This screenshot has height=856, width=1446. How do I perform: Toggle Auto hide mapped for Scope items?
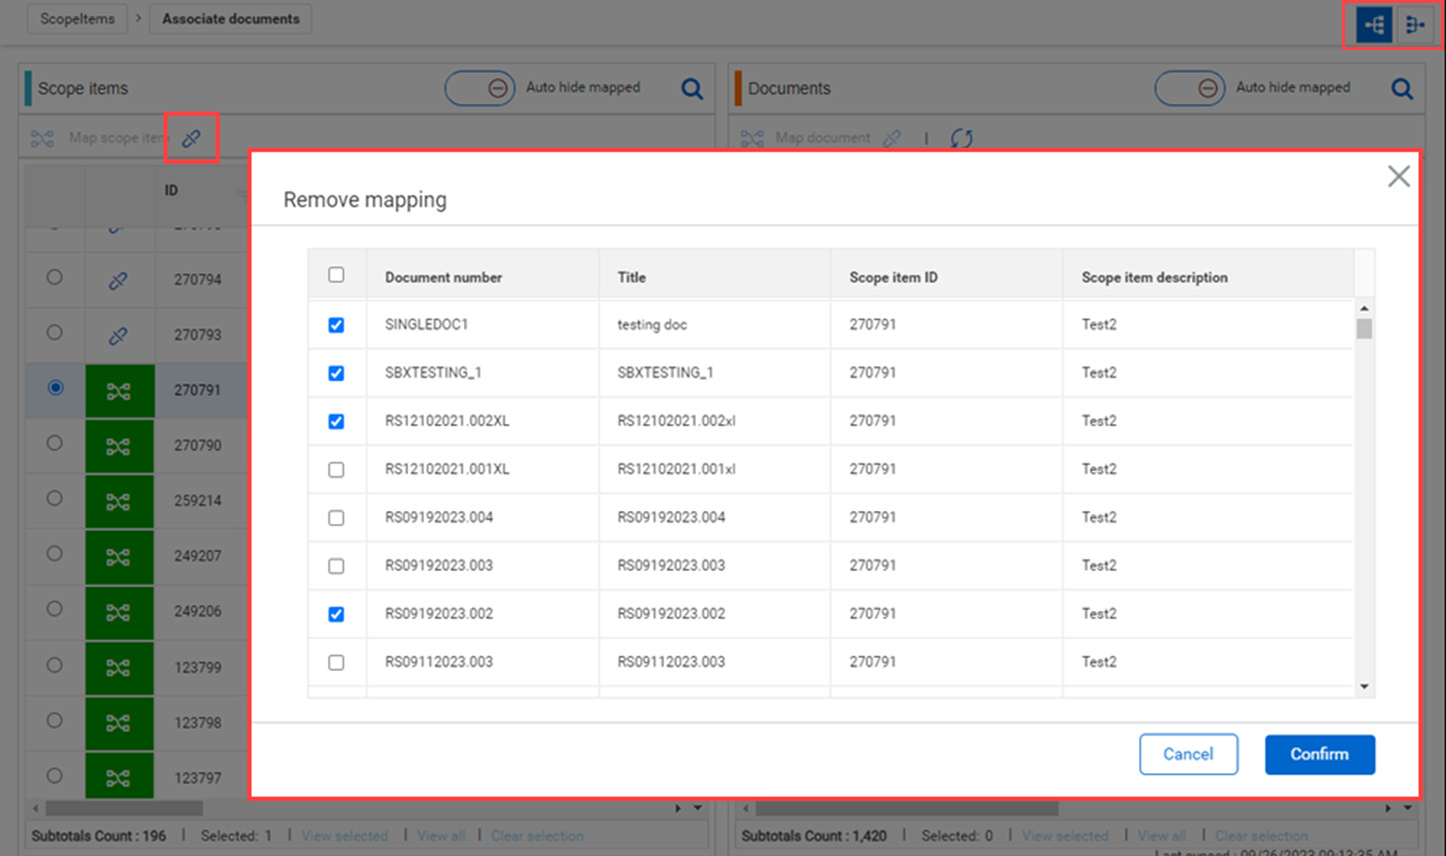[480, 88]
